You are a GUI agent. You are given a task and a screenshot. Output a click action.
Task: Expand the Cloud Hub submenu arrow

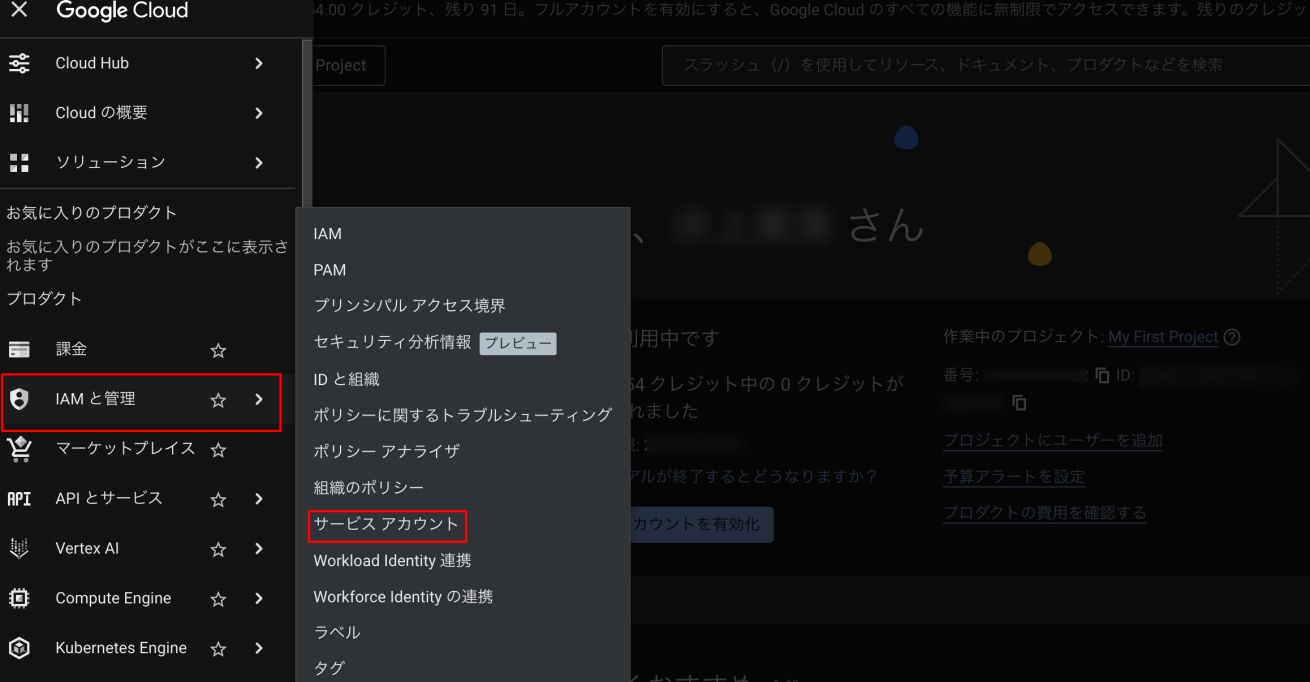point(259,63)
